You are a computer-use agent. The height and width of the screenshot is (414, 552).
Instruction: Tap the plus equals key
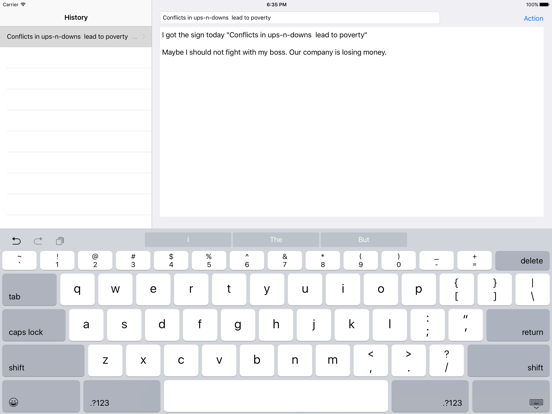[x=475, y=261]
